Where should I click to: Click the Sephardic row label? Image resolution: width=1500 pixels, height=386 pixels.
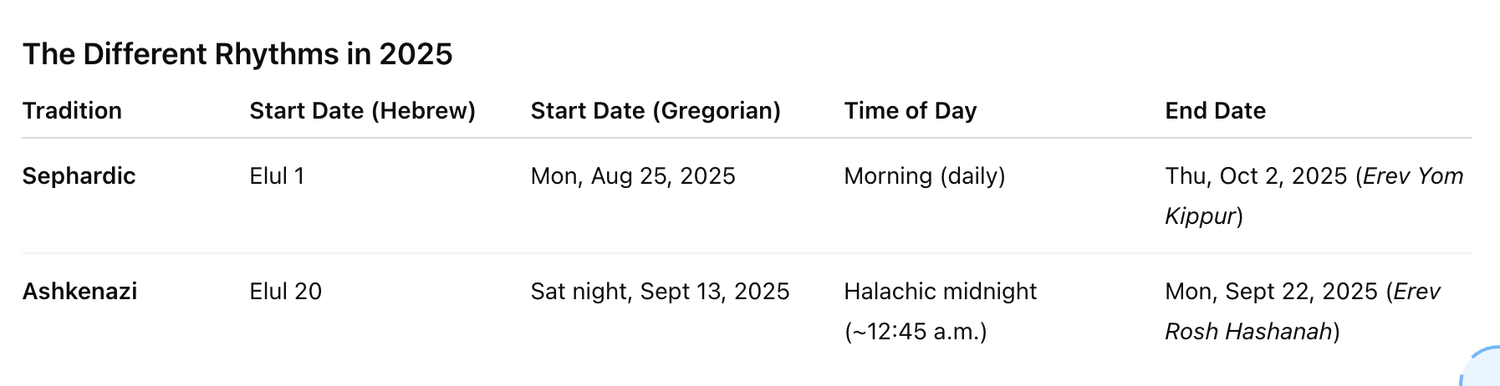tap(79, 177)
